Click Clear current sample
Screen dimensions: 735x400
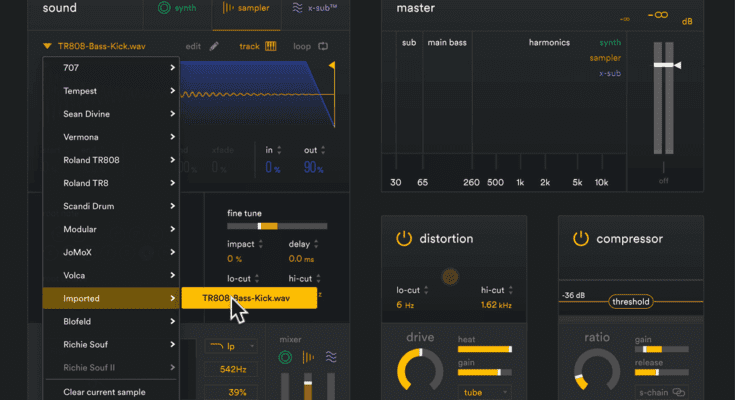pos(102,392)
